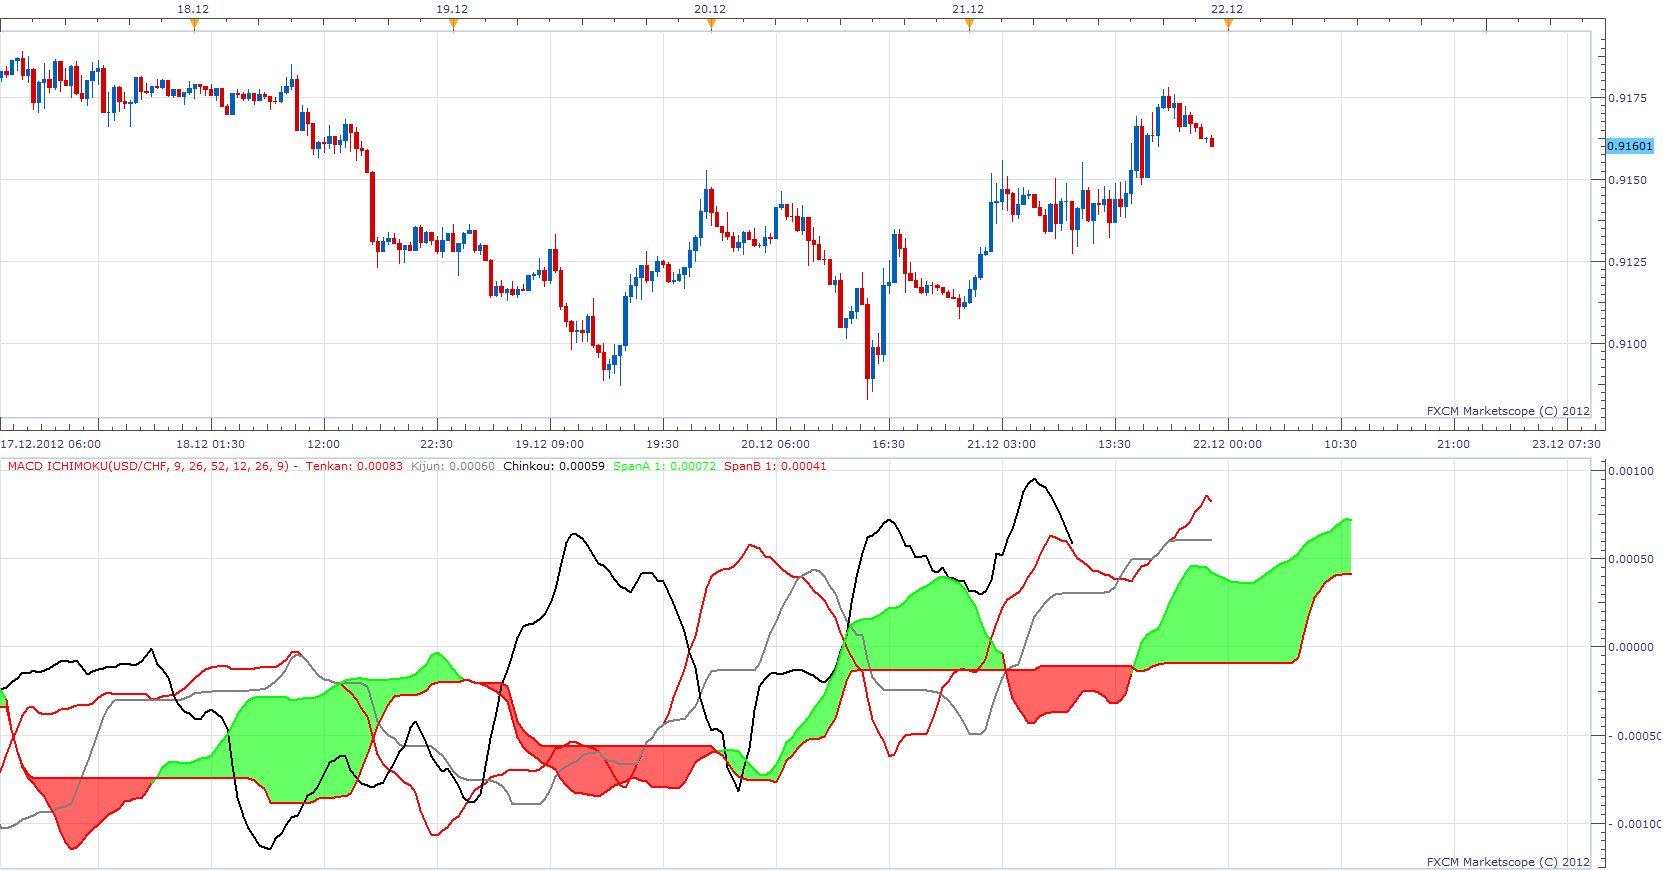Click the 0.9100 price axis label
This screenshot has width=1663, height=870.
(1627, 344)
